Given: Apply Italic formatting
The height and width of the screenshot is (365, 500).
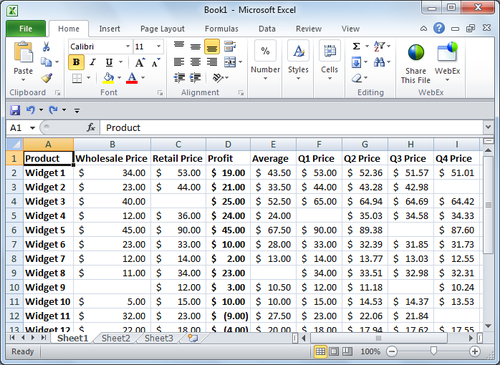Looking at the screenshot, I should click(93, 62).
